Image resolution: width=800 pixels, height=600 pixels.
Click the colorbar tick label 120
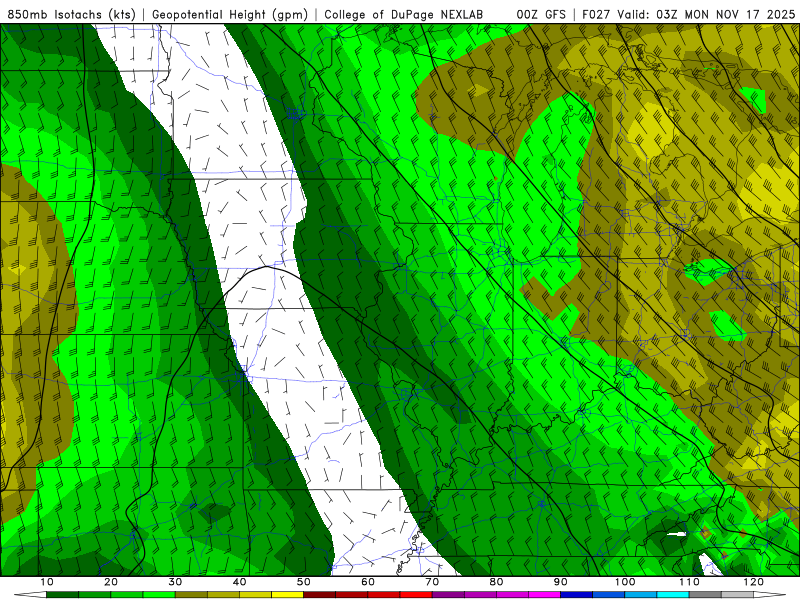753,582
